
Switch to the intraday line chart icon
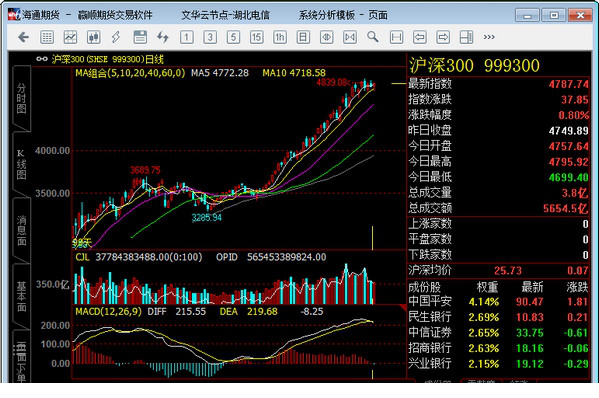(70, 37)
